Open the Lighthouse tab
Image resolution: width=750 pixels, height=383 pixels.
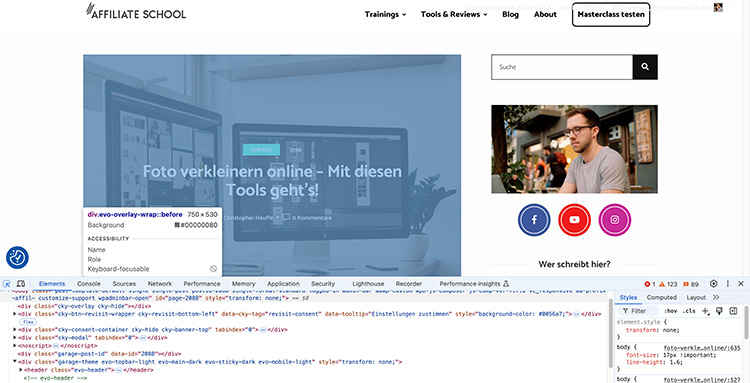368,284
